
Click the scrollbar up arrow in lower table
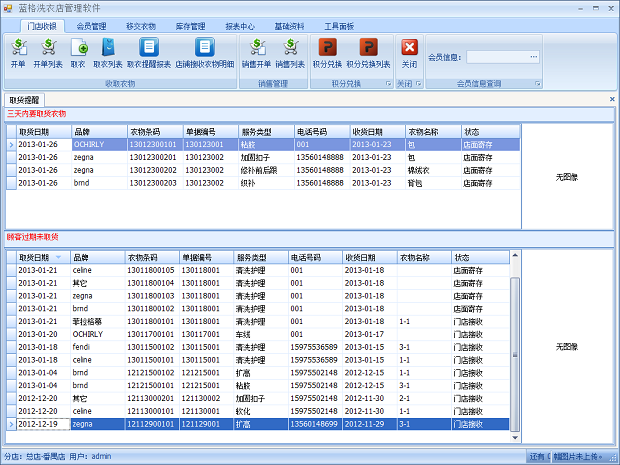515,255
